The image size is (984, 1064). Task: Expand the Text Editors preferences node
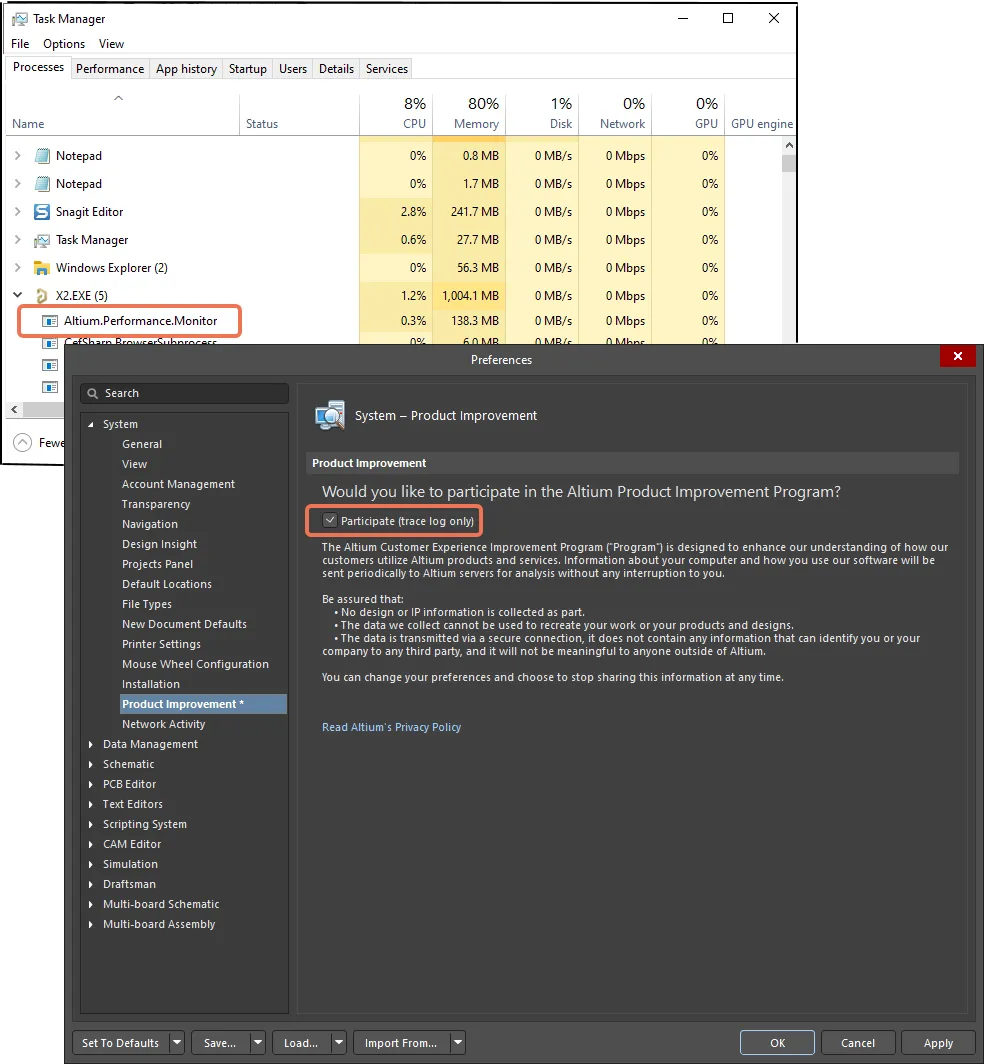(91, 805)
